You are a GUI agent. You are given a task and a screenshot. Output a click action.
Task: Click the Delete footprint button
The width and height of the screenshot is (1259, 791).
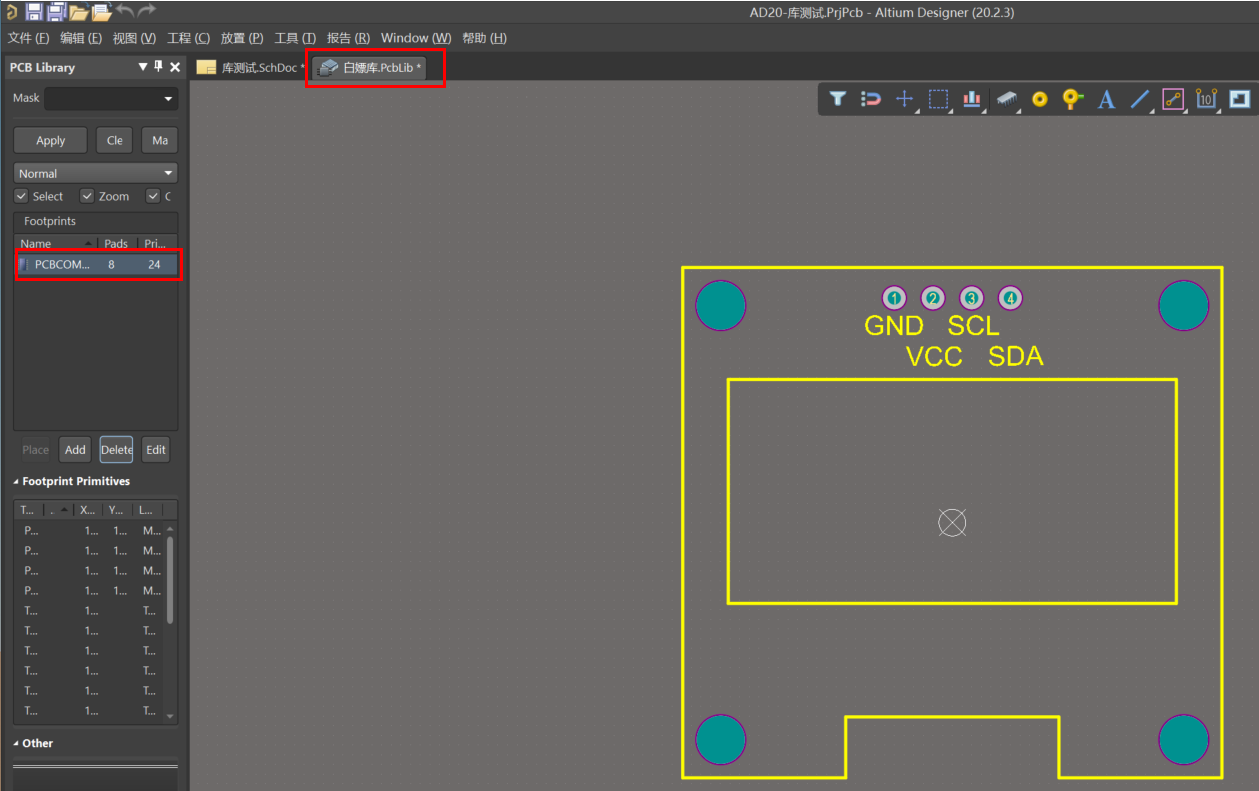click(x=116, y=449)
